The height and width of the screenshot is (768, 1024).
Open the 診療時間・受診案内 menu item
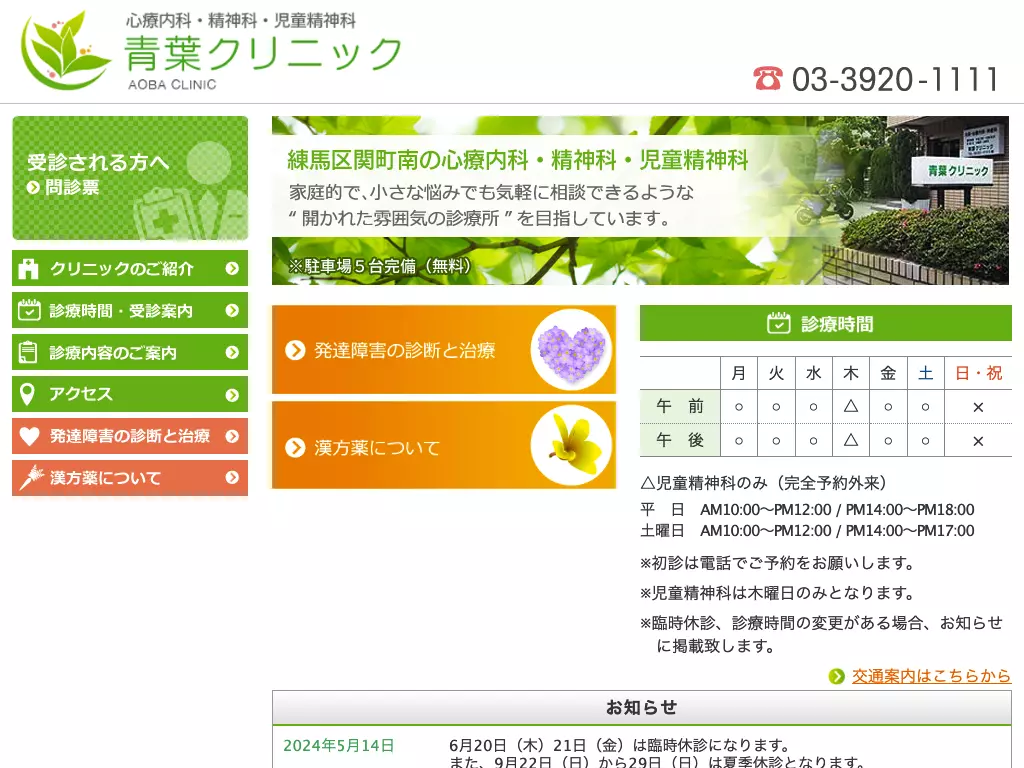(130, 310)
